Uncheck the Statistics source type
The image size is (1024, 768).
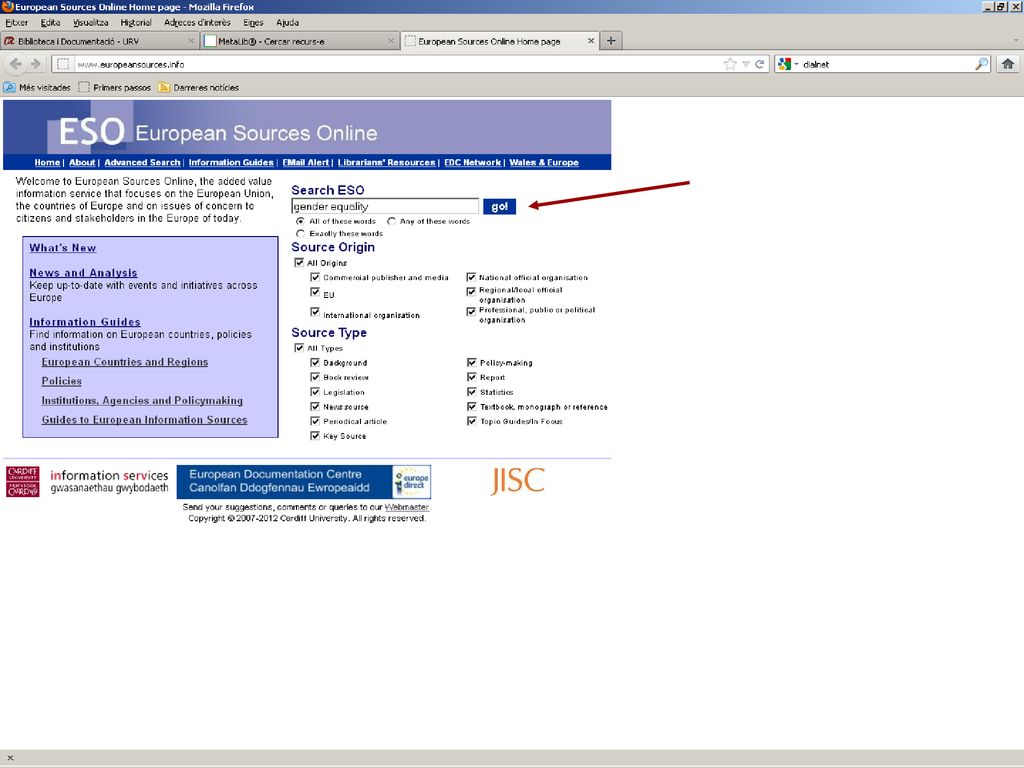click(472, 392)
